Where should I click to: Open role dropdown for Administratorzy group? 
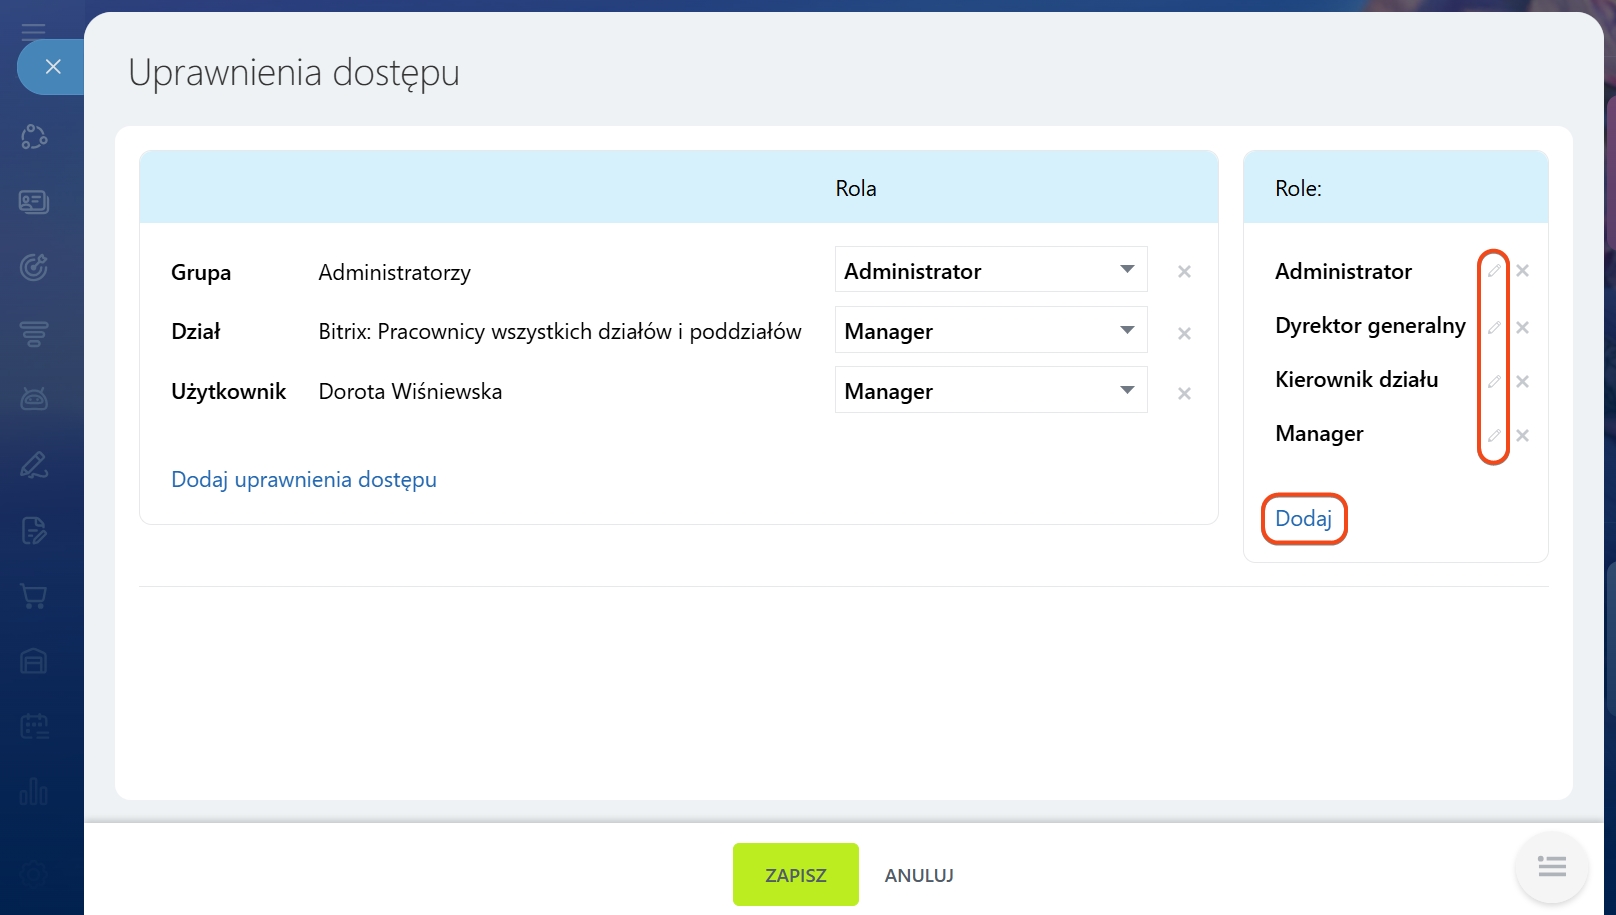[x=990, y=270]
